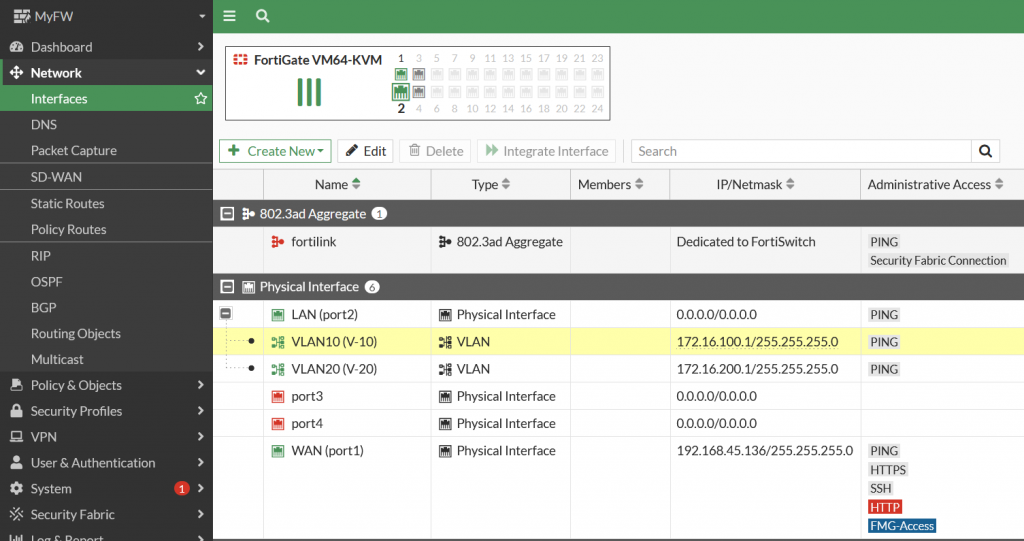Click the red notification badge on System
The height and width of the screenshot is (541, 1024).
click(181, 489)
